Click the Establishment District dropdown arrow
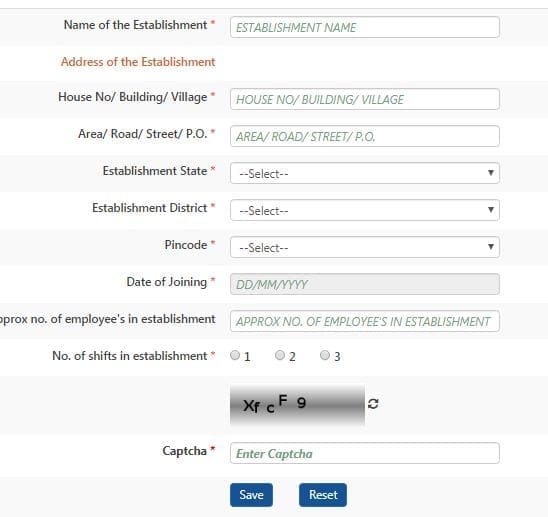This screenshot has height=517, width=548. click(x=491, y=210)
